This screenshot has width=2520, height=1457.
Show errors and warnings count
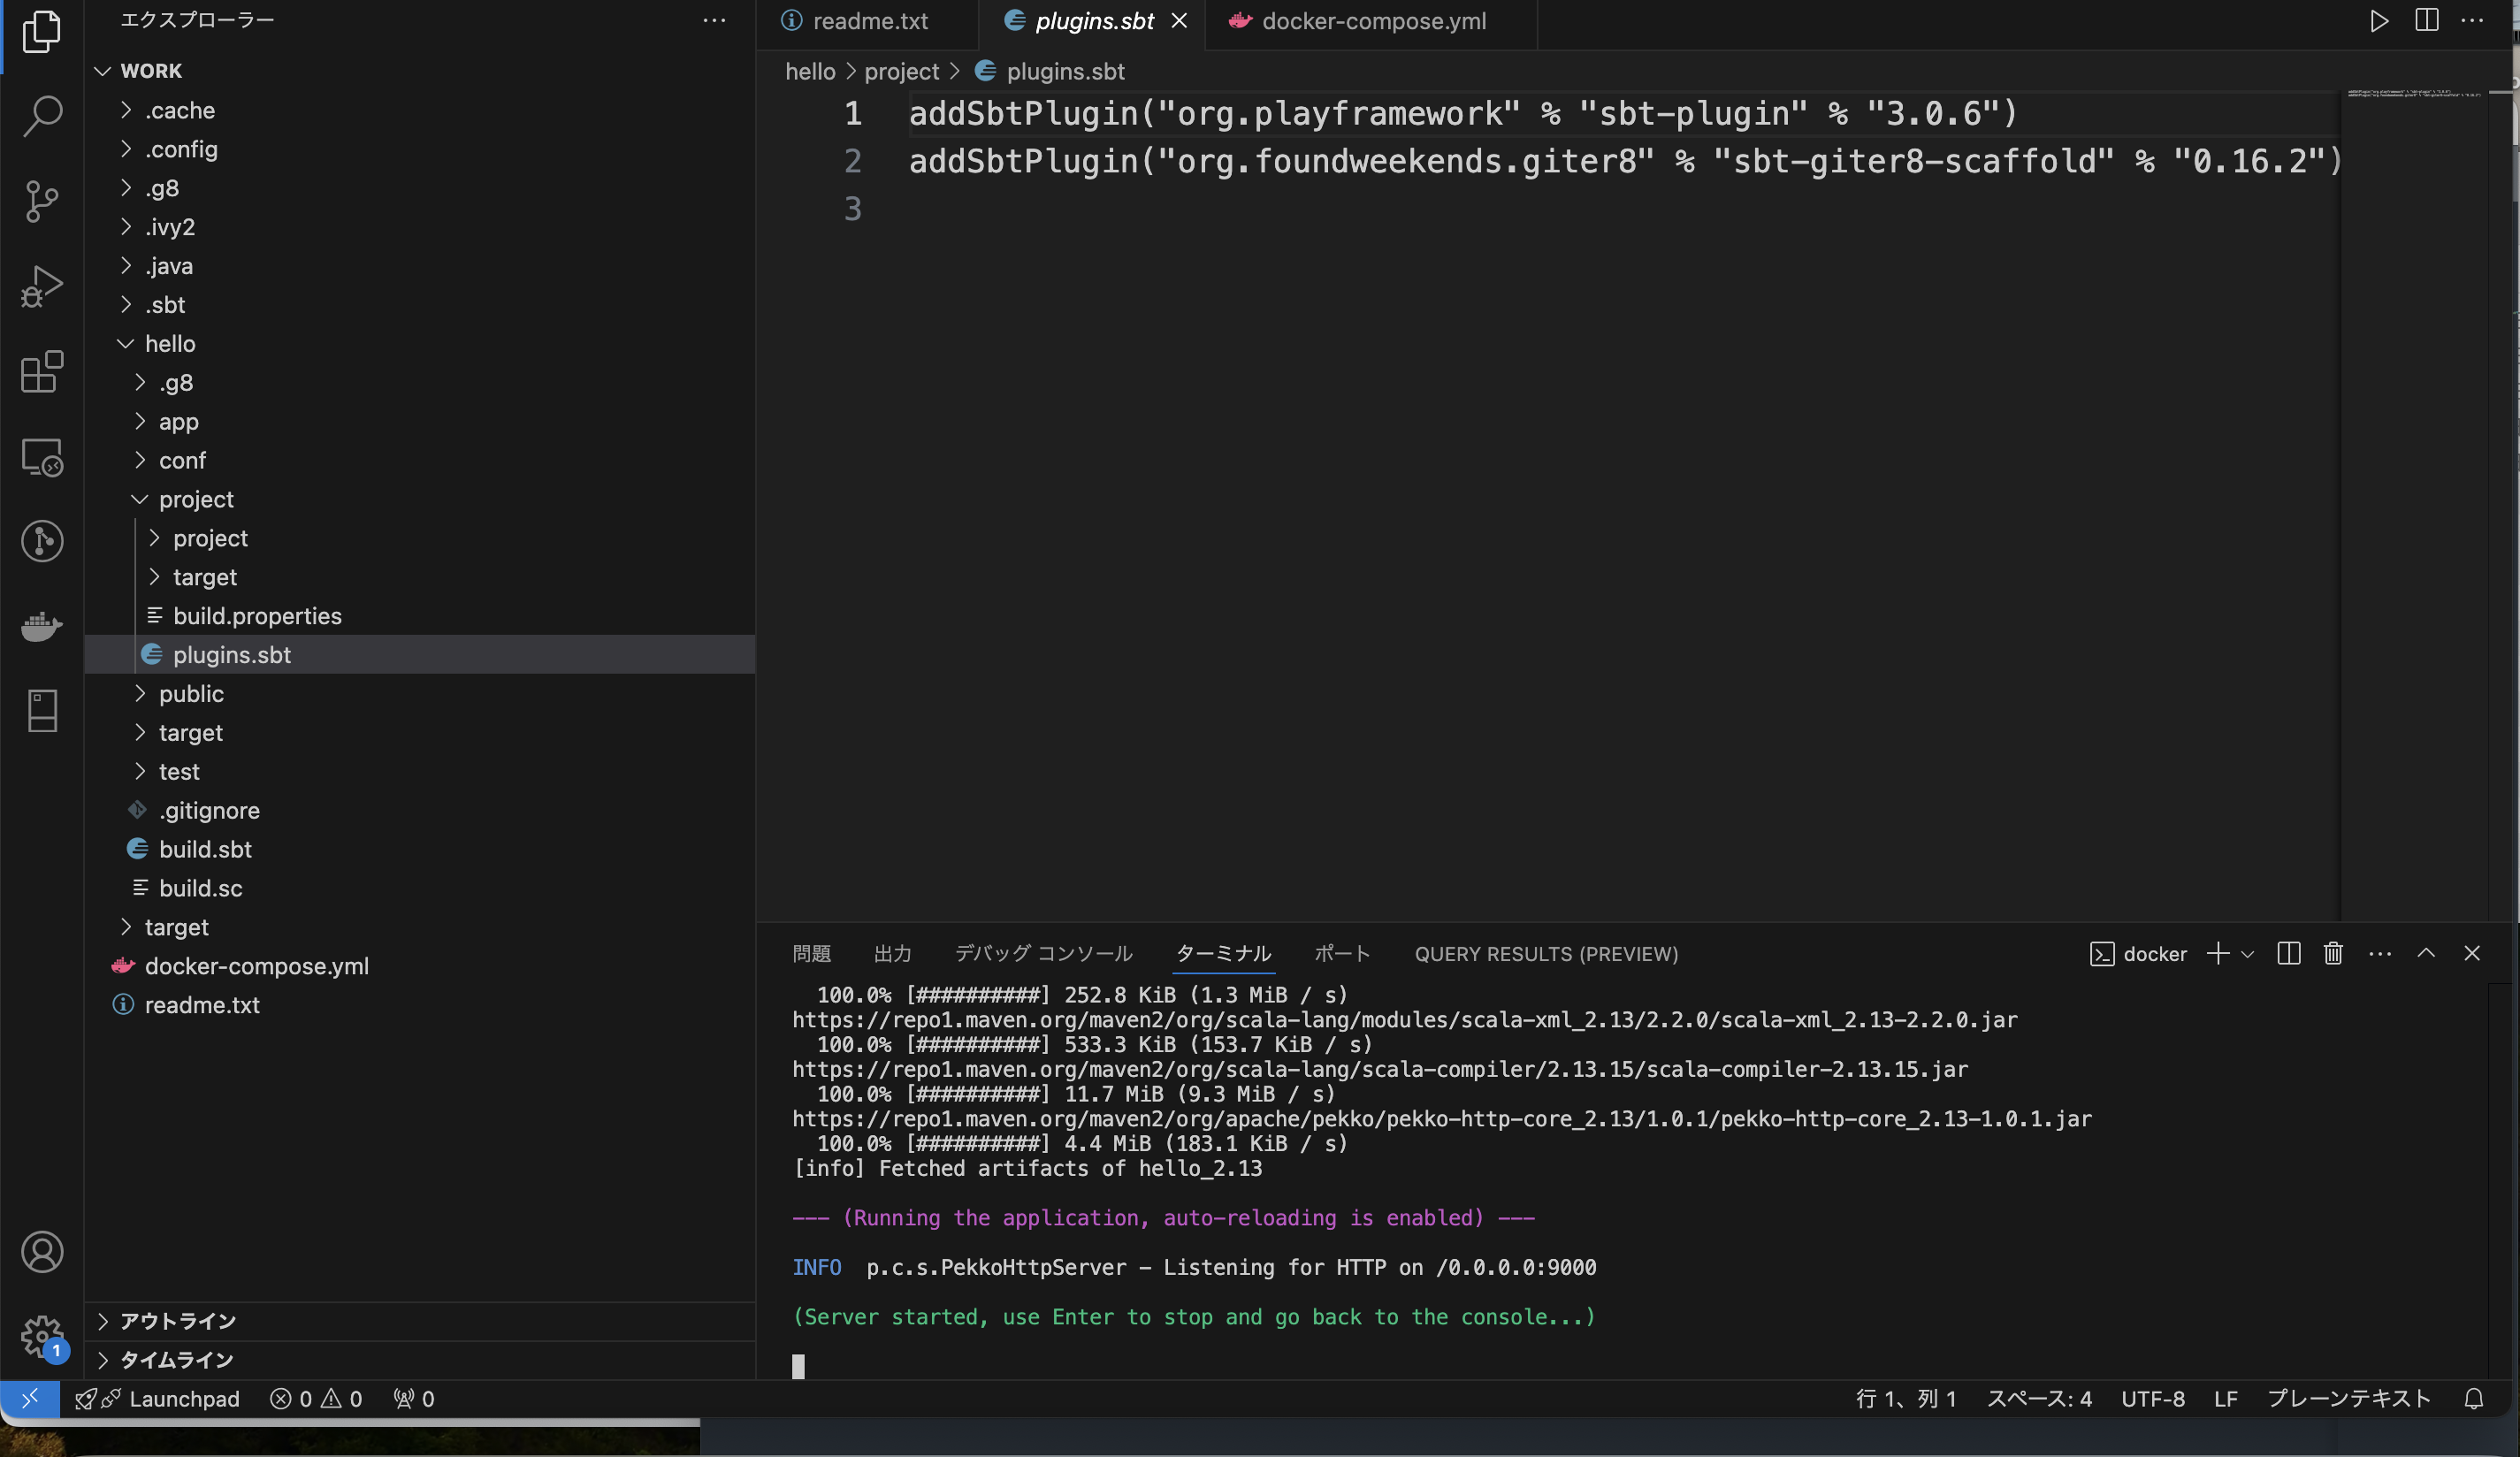pyautogui.click(x=316, y=1398)
